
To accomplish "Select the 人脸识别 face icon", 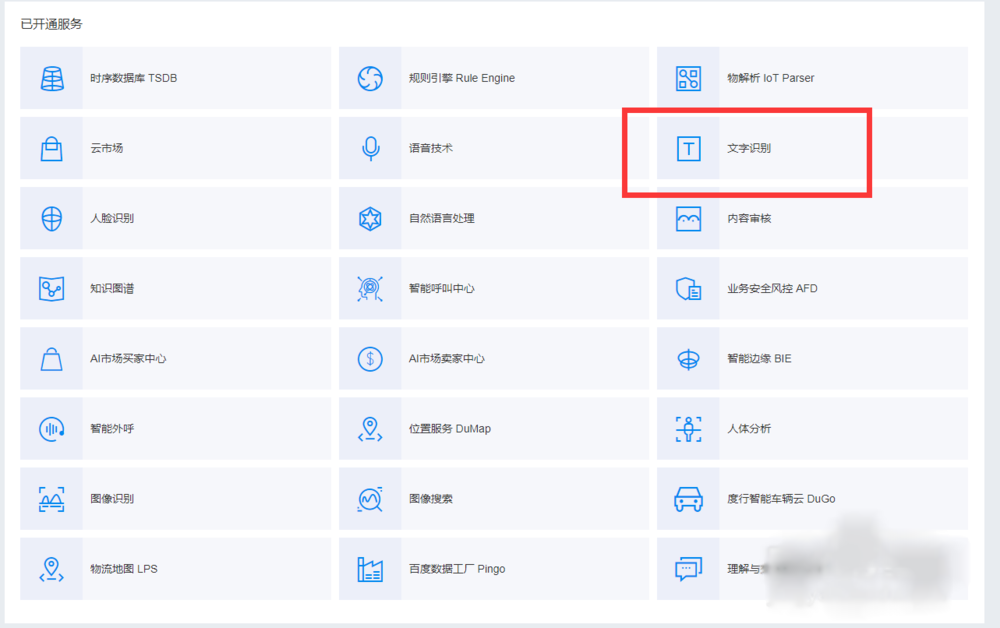I will point(51,218).
